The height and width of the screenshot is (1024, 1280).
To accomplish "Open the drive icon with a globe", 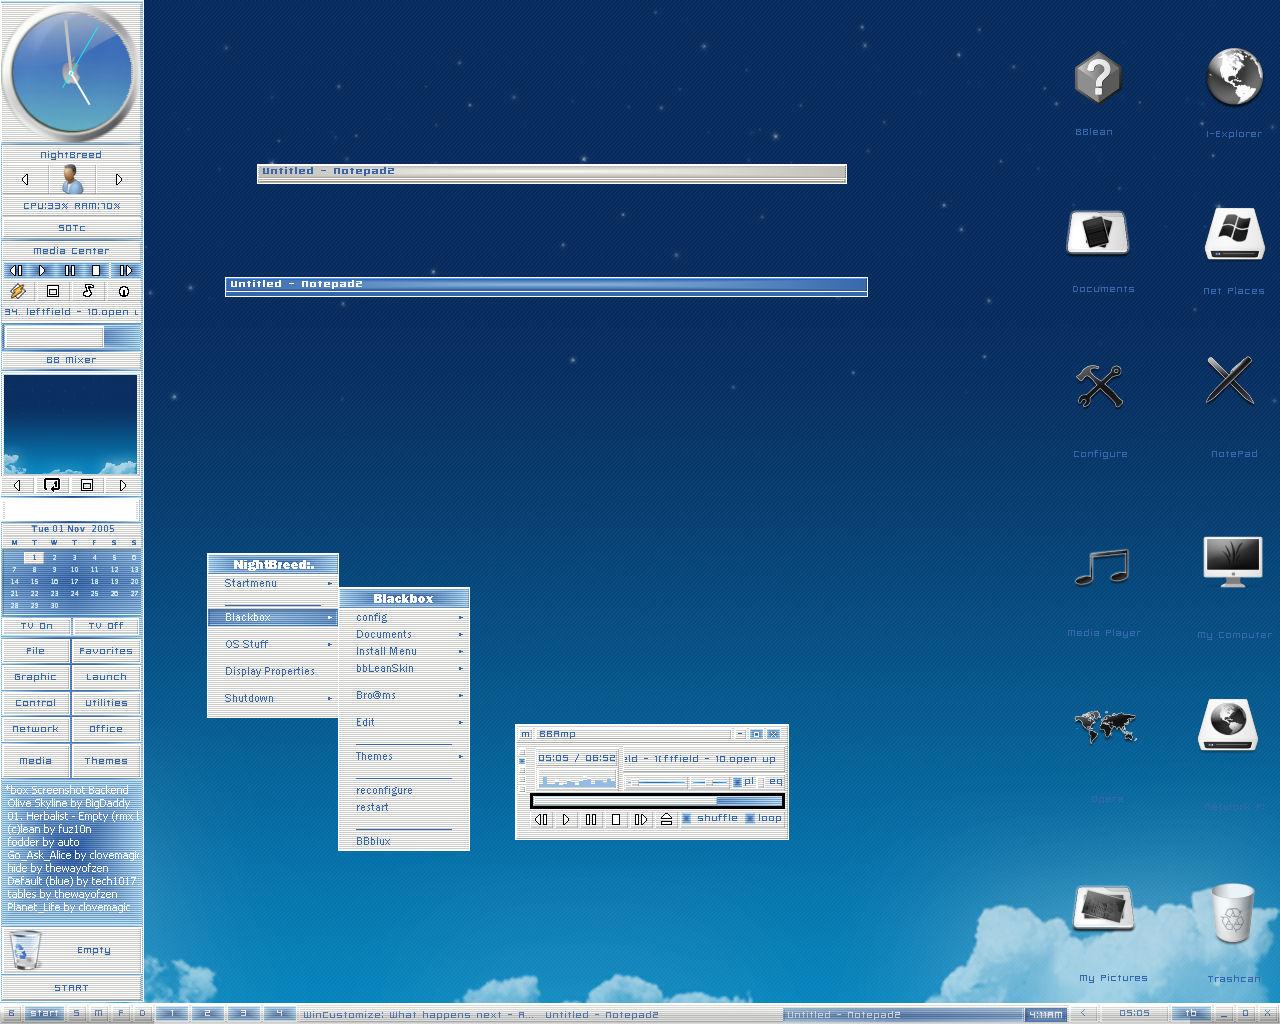I will point(1227,725).
